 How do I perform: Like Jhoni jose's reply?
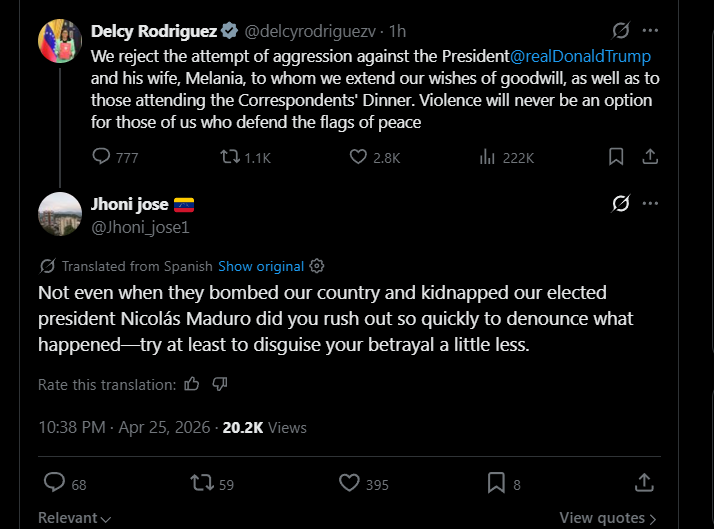349,484
